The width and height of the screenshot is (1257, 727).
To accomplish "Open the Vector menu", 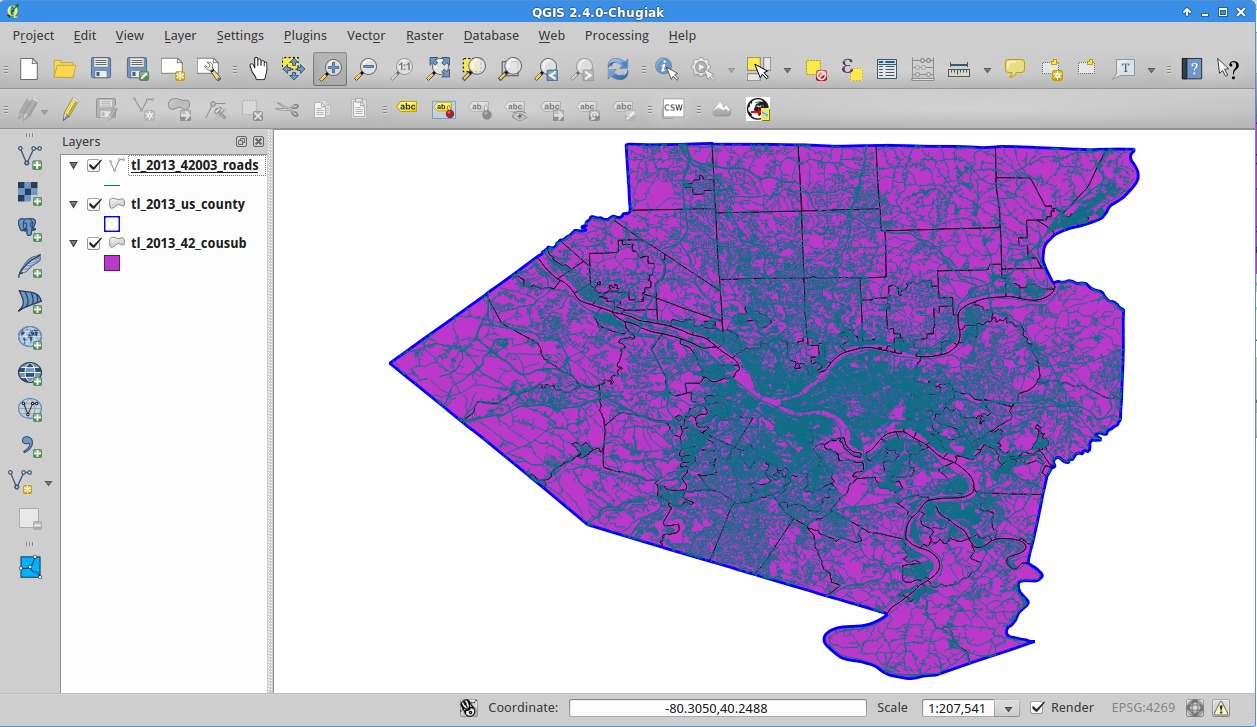I will click(366, 35).
